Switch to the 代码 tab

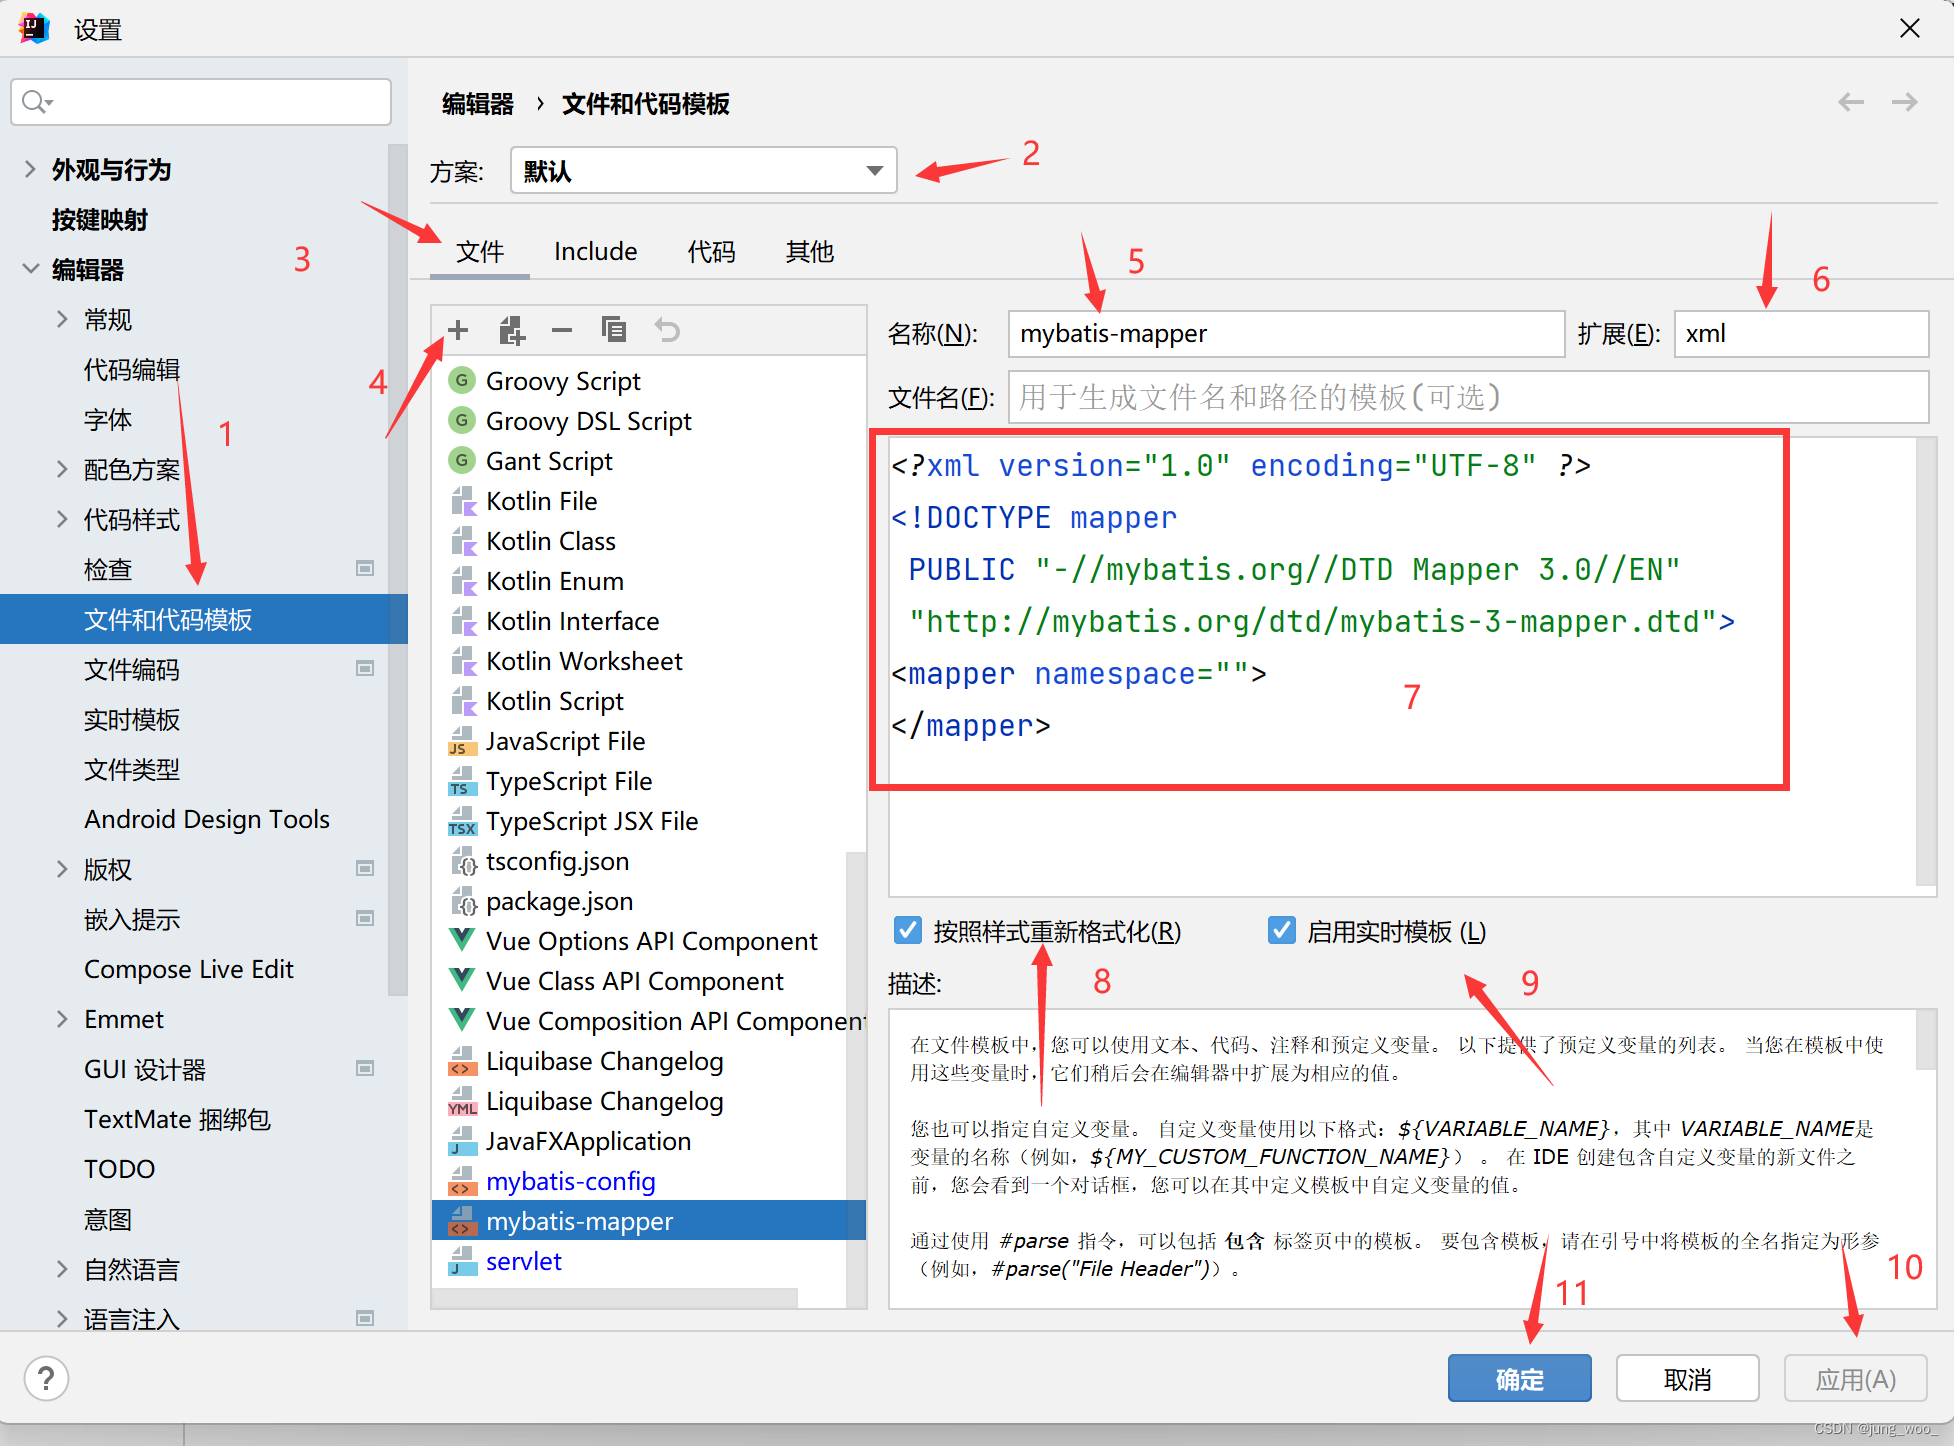click(711, 251)
